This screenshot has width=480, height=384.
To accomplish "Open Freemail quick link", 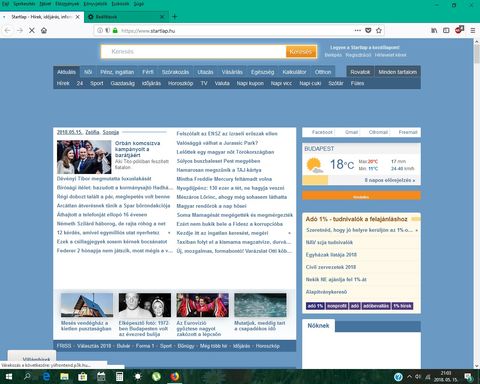I will (408, 132).
